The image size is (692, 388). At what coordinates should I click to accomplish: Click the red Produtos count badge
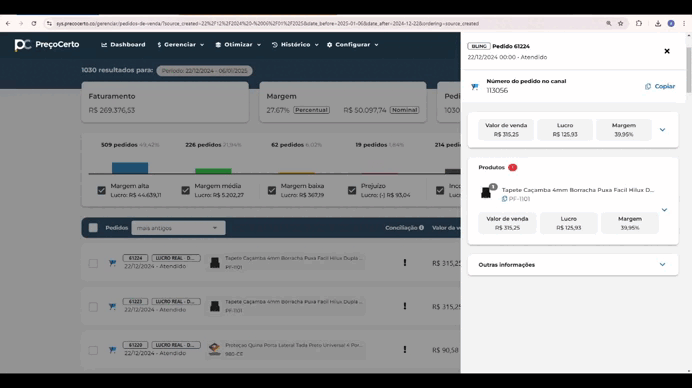tap(512, 167)
